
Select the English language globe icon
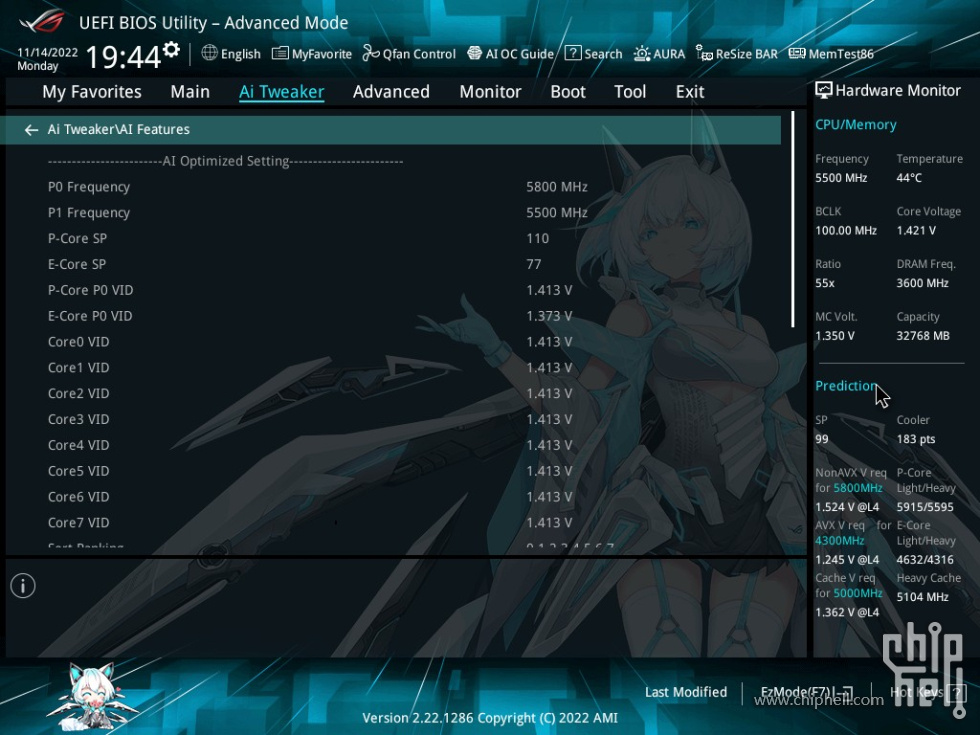click(x=209, y=53)
